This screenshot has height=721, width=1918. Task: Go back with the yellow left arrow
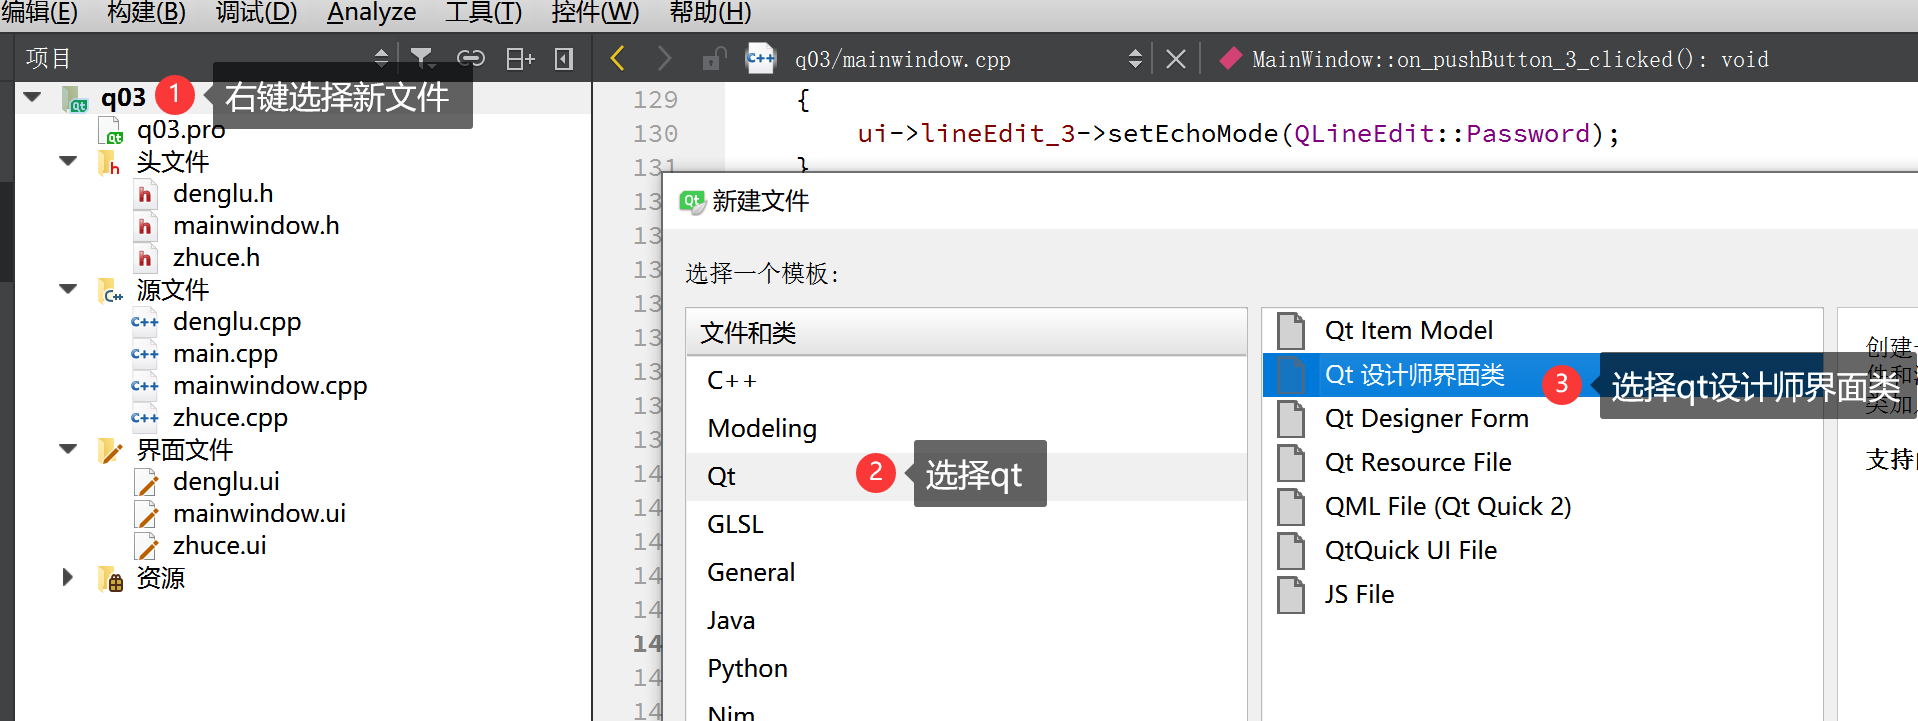pyautogui.click(x=617, y=59)
